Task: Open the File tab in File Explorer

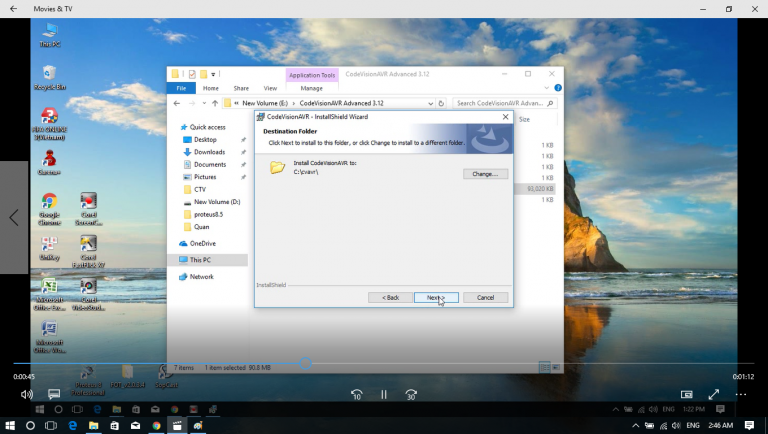Action: [x=181, y=88]
